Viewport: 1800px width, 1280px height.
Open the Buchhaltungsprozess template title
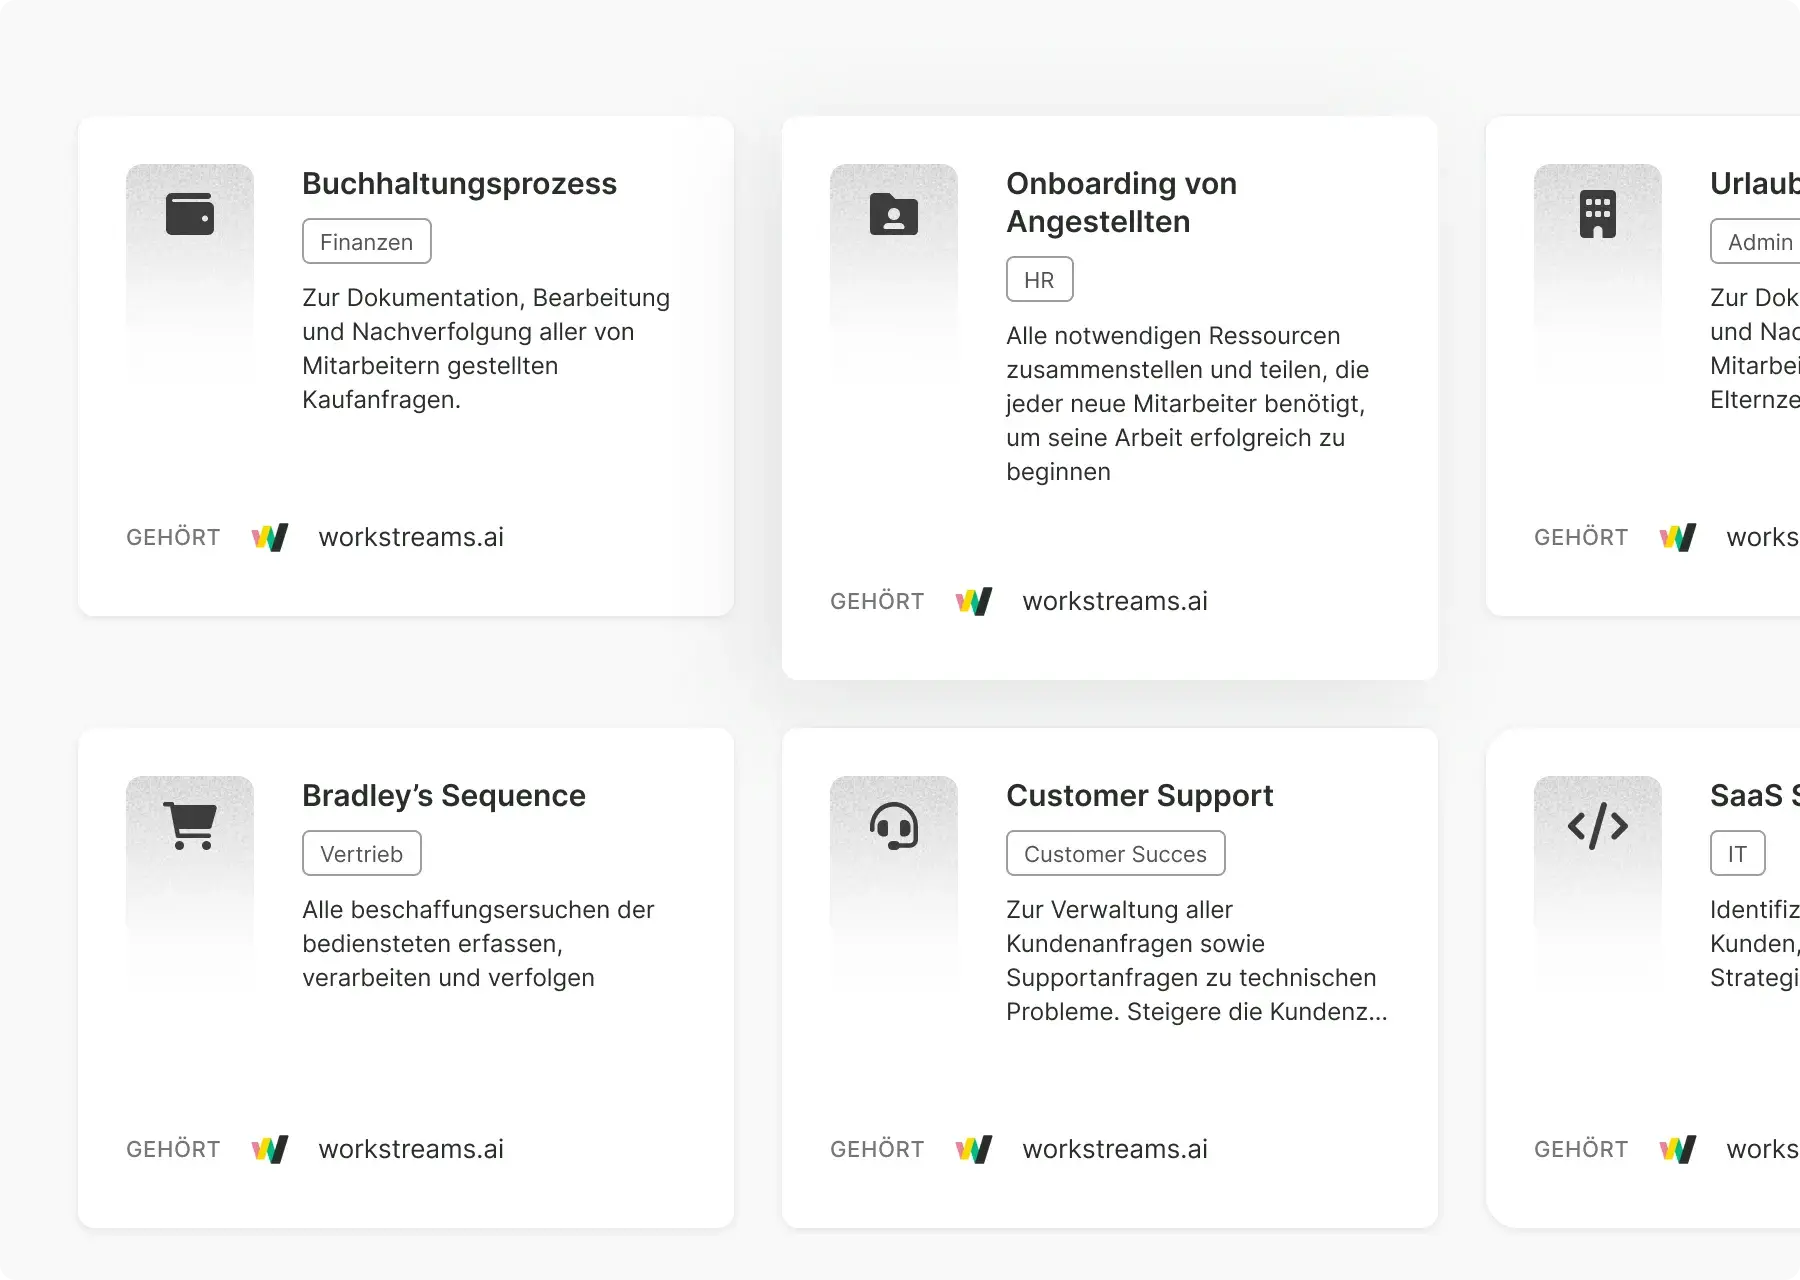pos(459,184)
